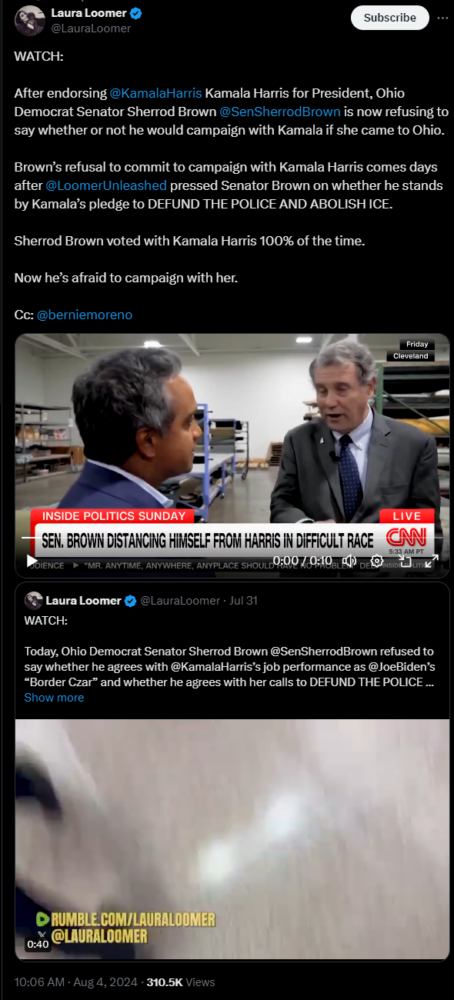Image resolution: width=454 pixels, height=1000 pixels.
Task: Open the @KamalaHarris mention link
Action: [x=156, y=94]
